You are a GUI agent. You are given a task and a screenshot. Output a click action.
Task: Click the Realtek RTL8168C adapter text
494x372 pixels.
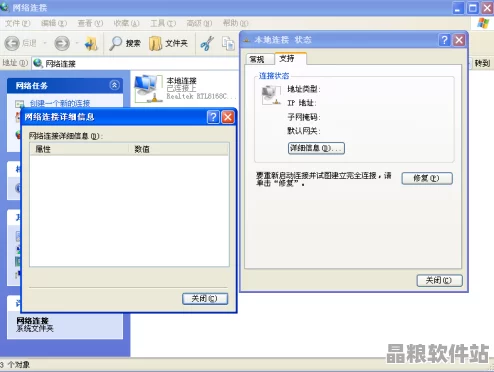point(201,96)
